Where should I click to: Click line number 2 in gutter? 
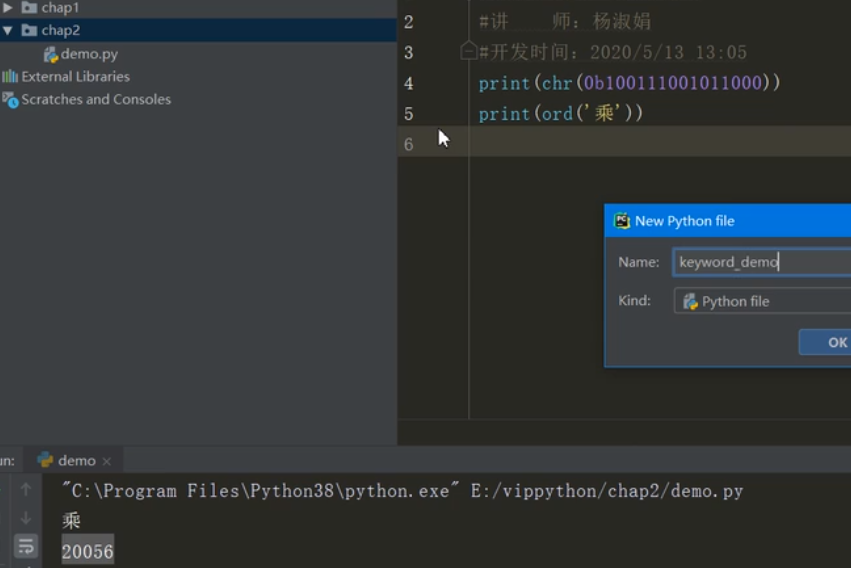point(409,22)
